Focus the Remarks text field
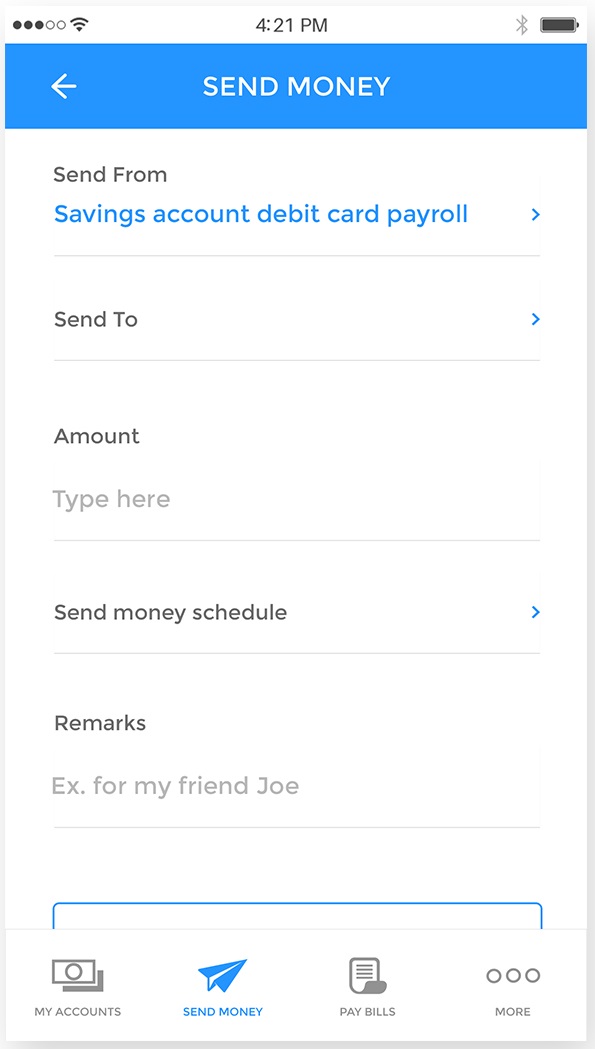This screenshot has height=1049, width=595. point(296,786)
